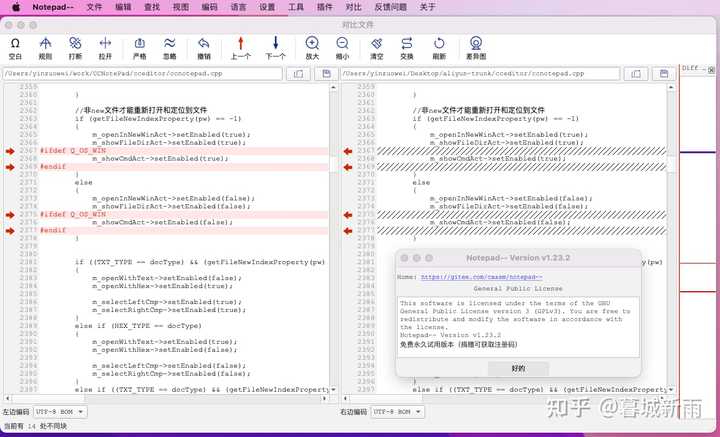Image resolution: width=720 pixels, height=437 pixels.
Task: Open the 编码 menu
Action: (209, 7)
